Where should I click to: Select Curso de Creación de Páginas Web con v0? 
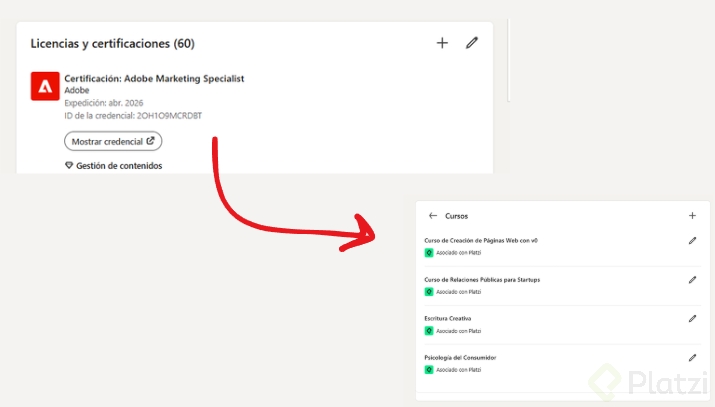(481, 240)
